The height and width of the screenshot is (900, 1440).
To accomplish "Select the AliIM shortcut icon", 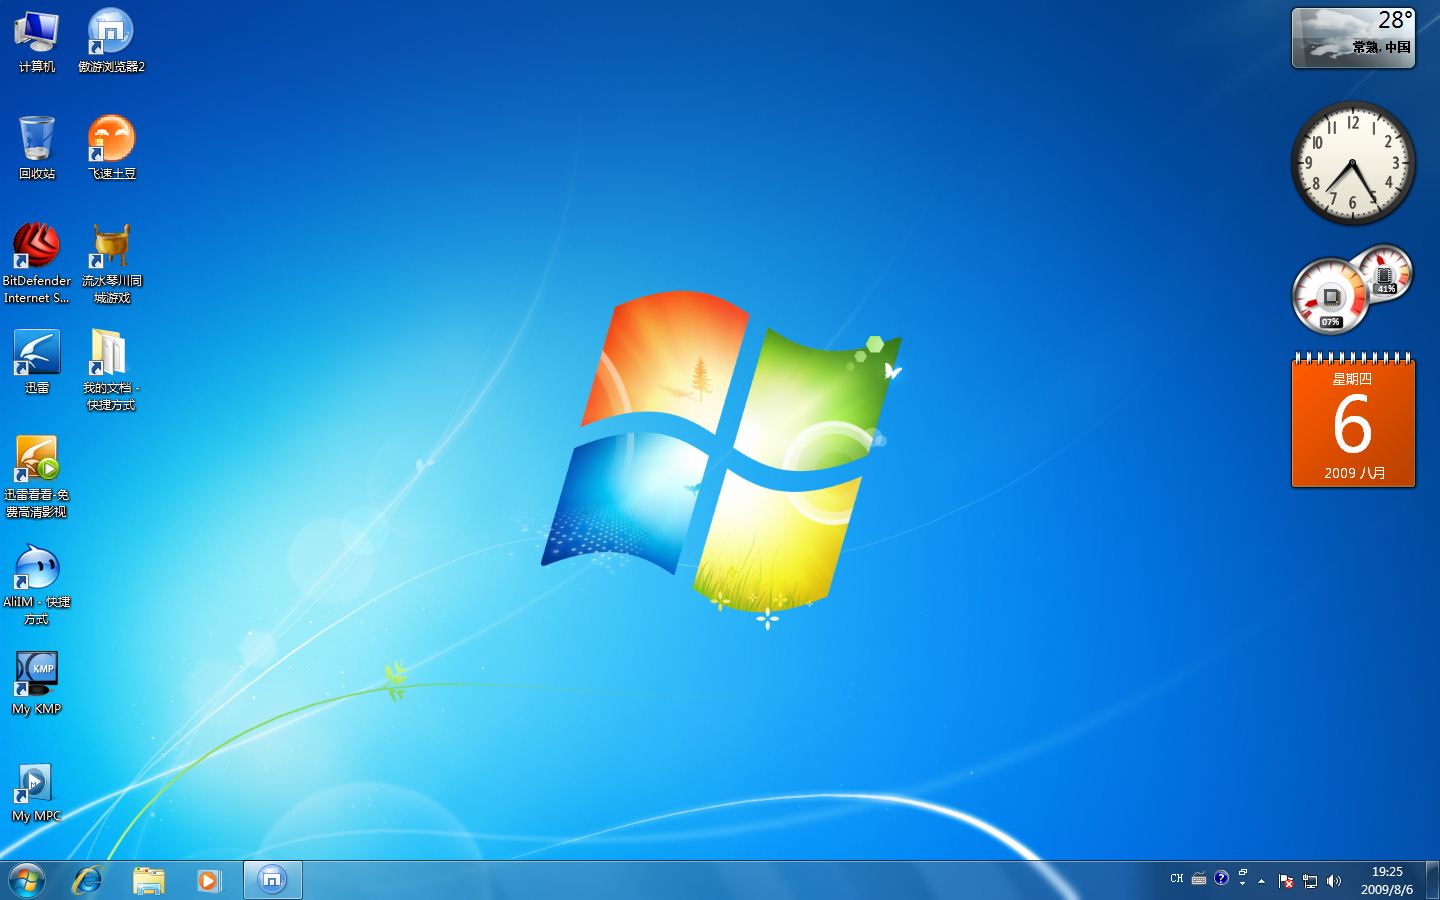I will pos(36,584).
